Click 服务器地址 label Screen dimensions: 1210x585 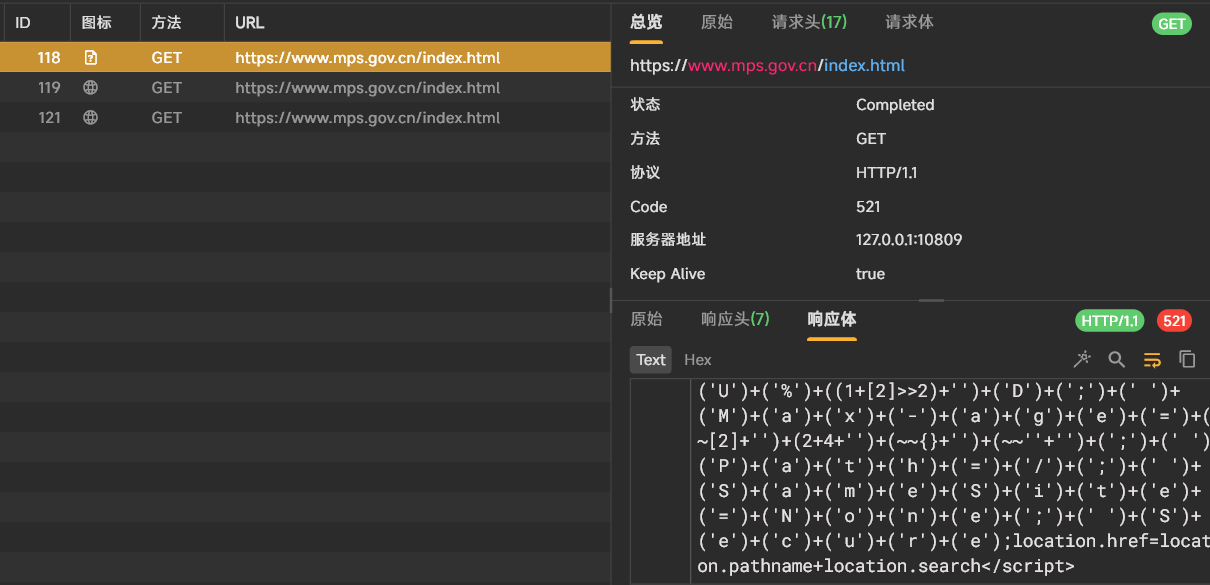668,240
